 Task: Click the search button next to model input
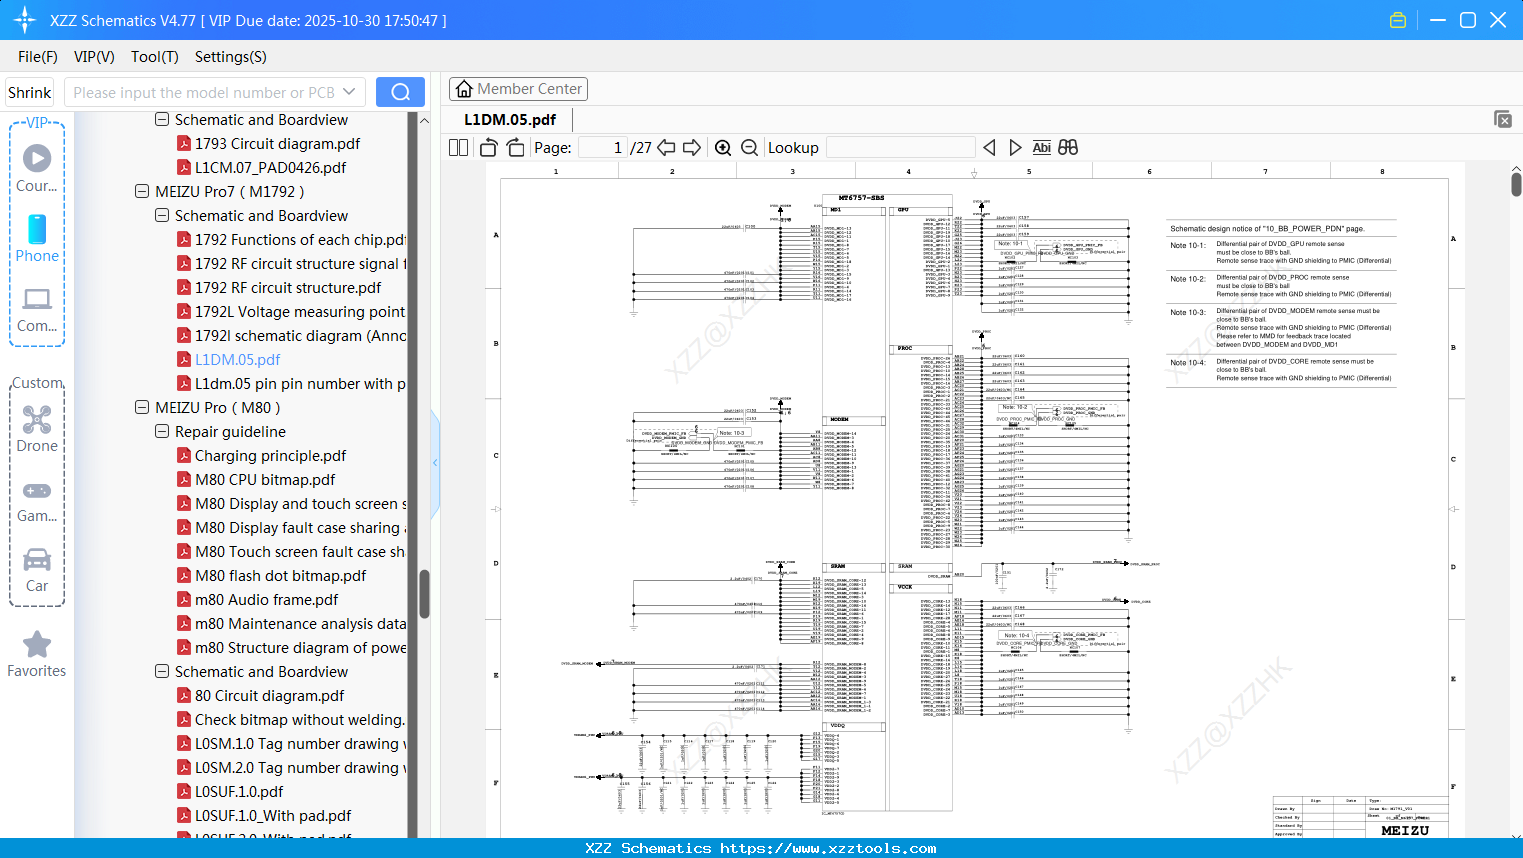pyautogui.click(x=400, y=92)
